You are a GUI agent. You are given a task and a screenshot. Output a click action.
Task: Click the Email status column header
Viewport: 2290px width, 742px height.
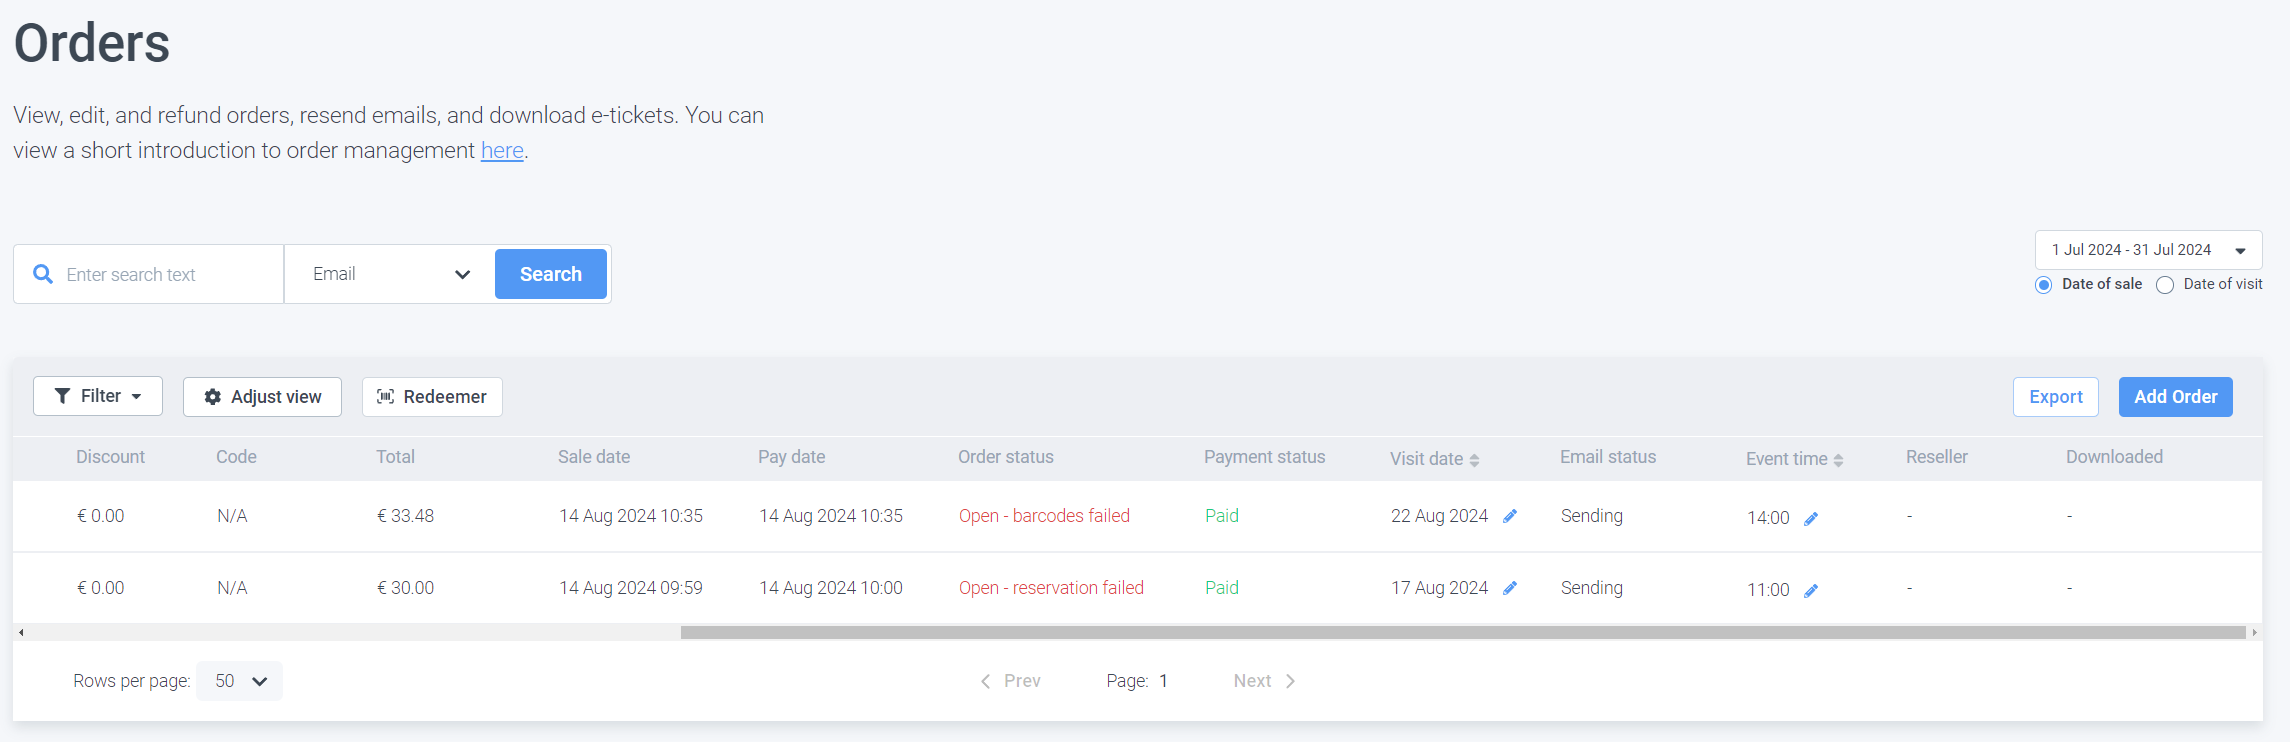click(1608, 457)
